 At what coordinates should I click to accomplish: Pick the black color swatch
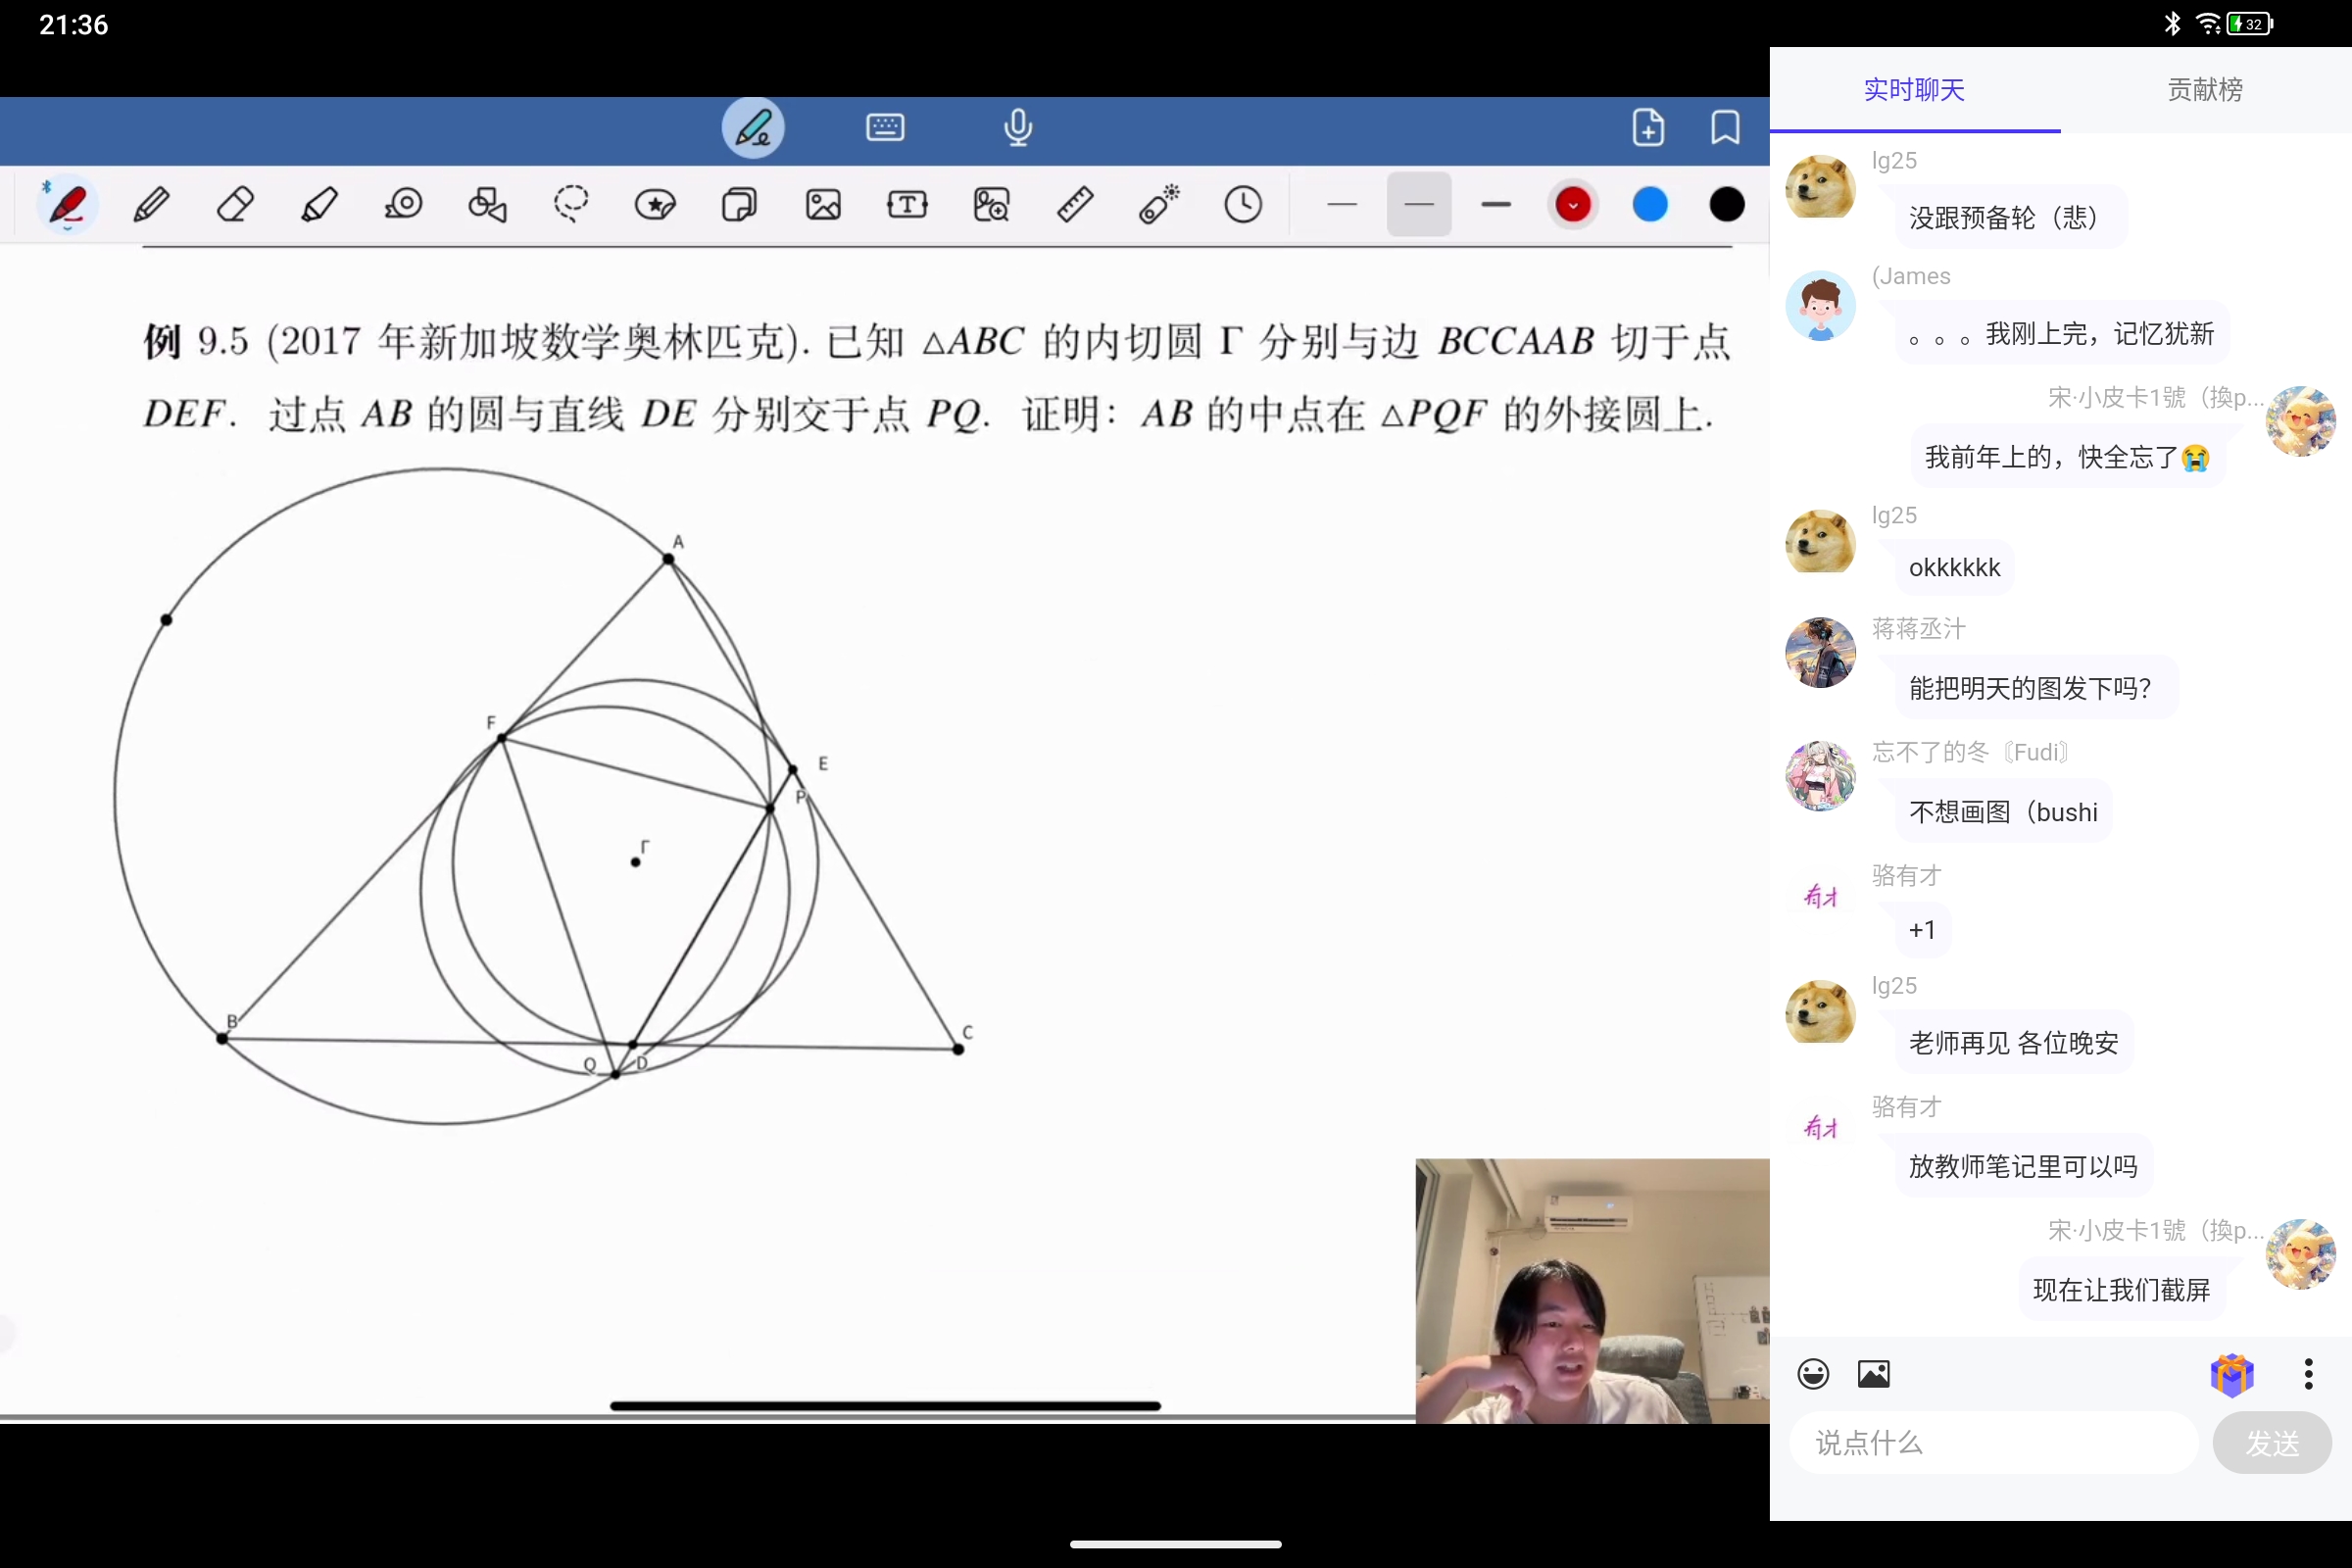point(1727,205)
